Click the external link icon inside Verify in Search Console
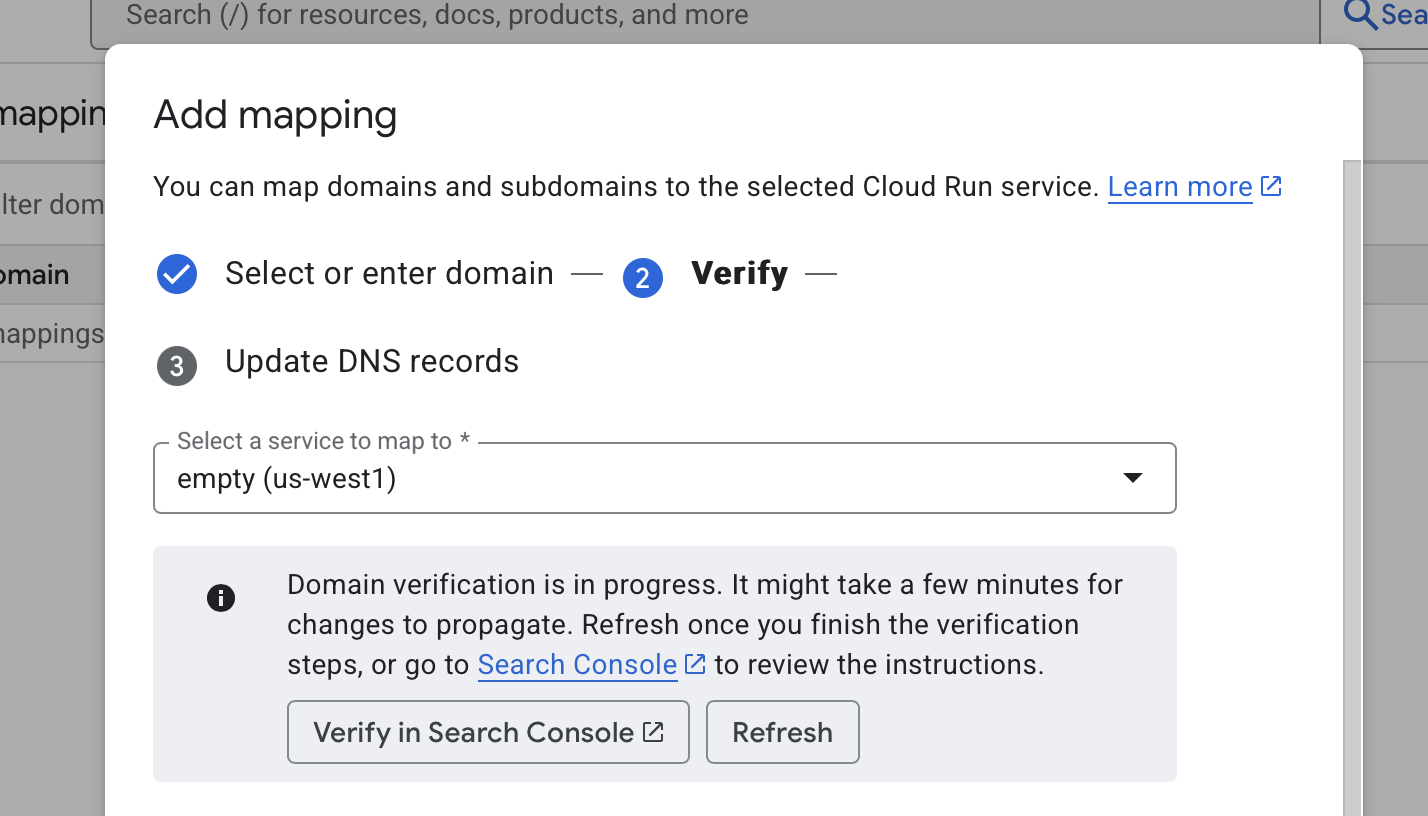Screen dimensions: 1428x816 click(x=654, y=731)
